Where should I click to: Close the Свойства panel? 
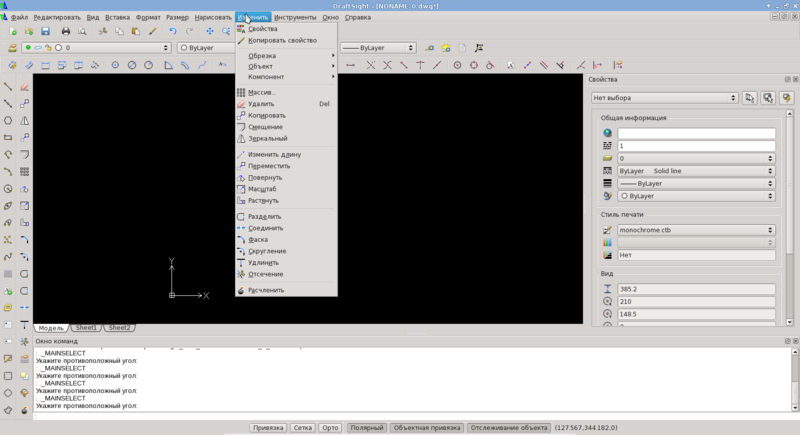(x=795, y=80)
